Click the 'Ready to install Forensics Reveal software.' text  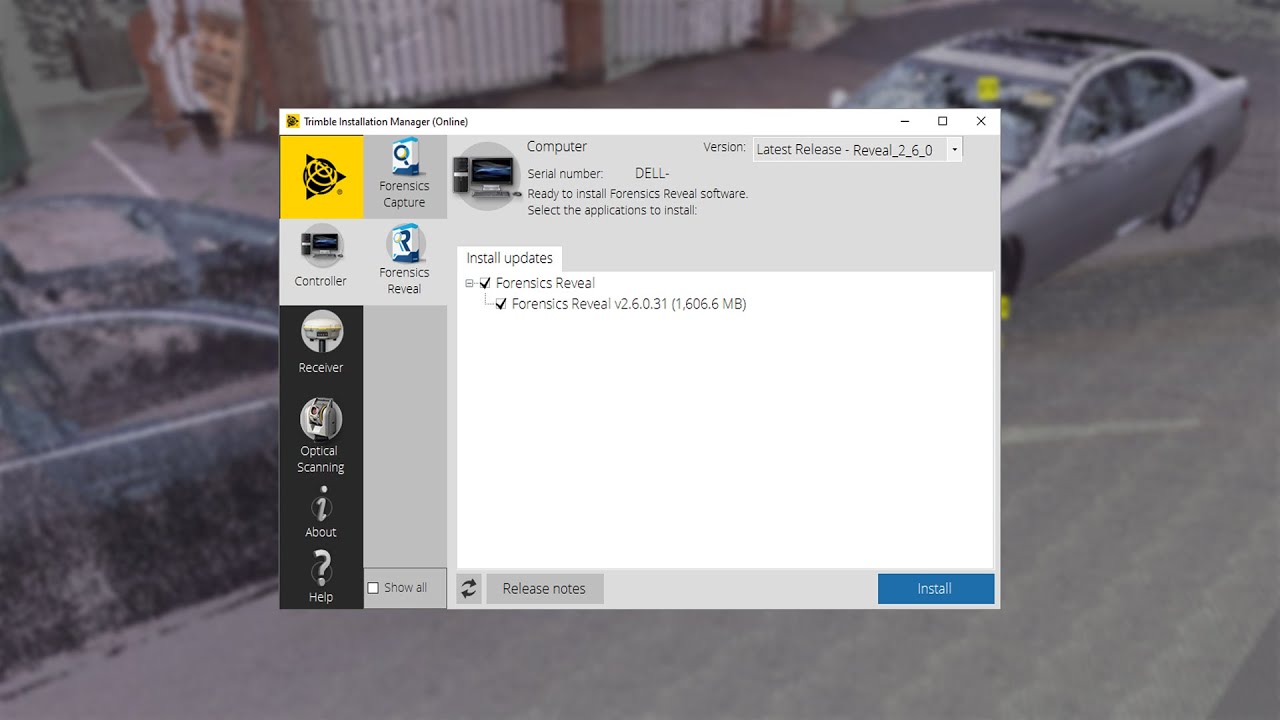click(638, 194)
